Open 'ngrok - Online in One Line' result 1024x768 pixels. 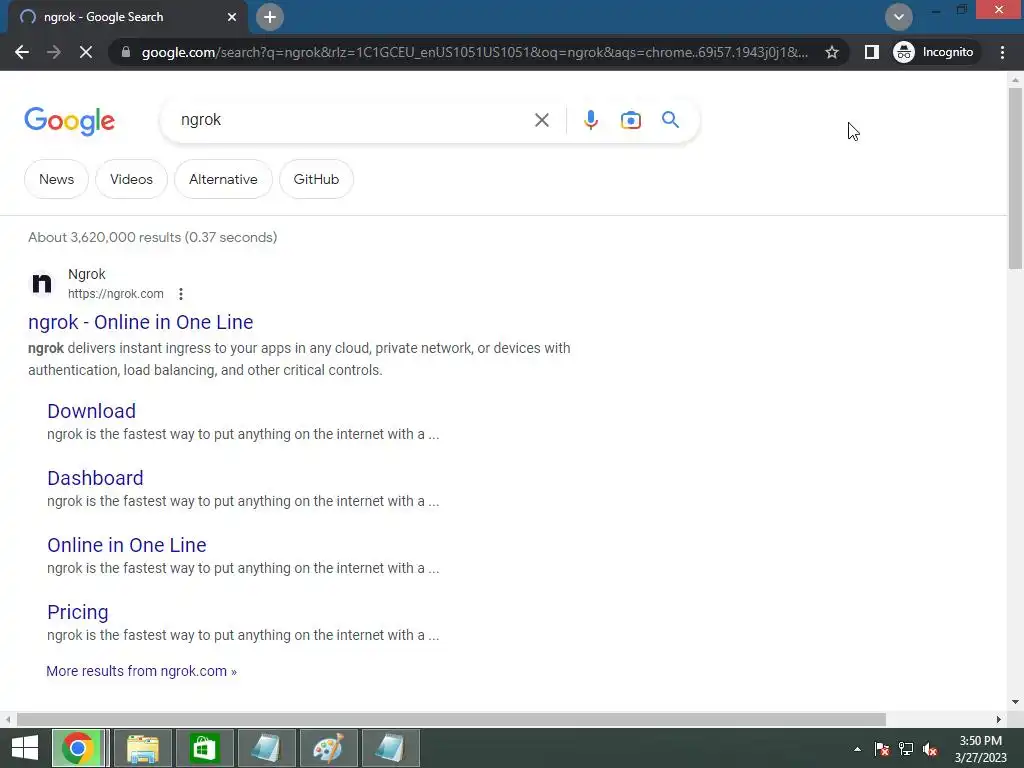140,322
